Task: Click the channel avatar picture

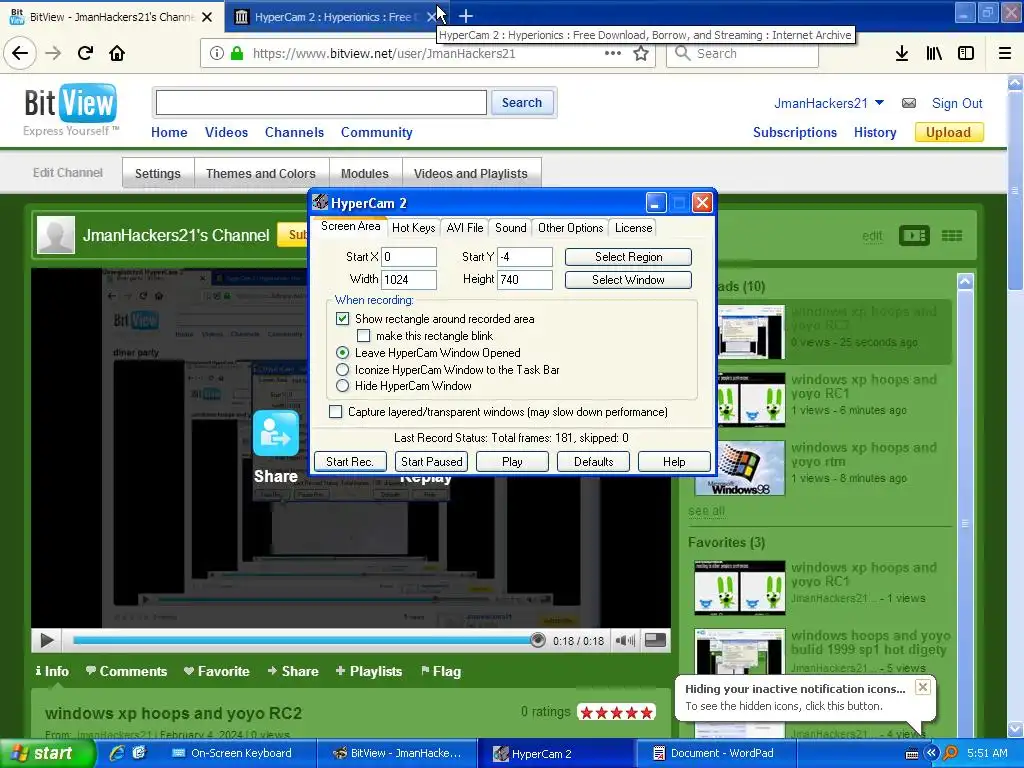Action: coord(56,234)
